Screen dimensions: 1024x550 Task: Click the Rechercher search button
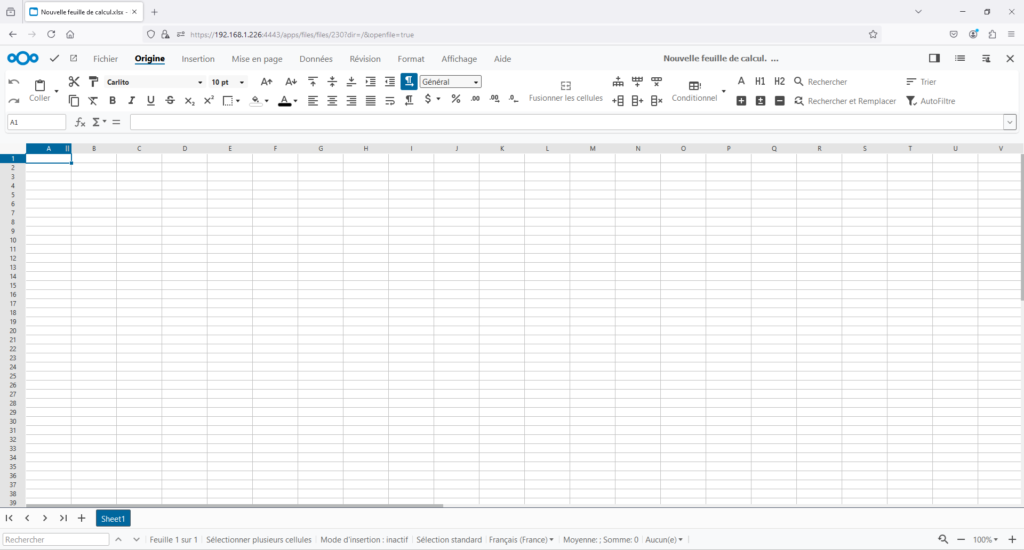pos(820,82)
